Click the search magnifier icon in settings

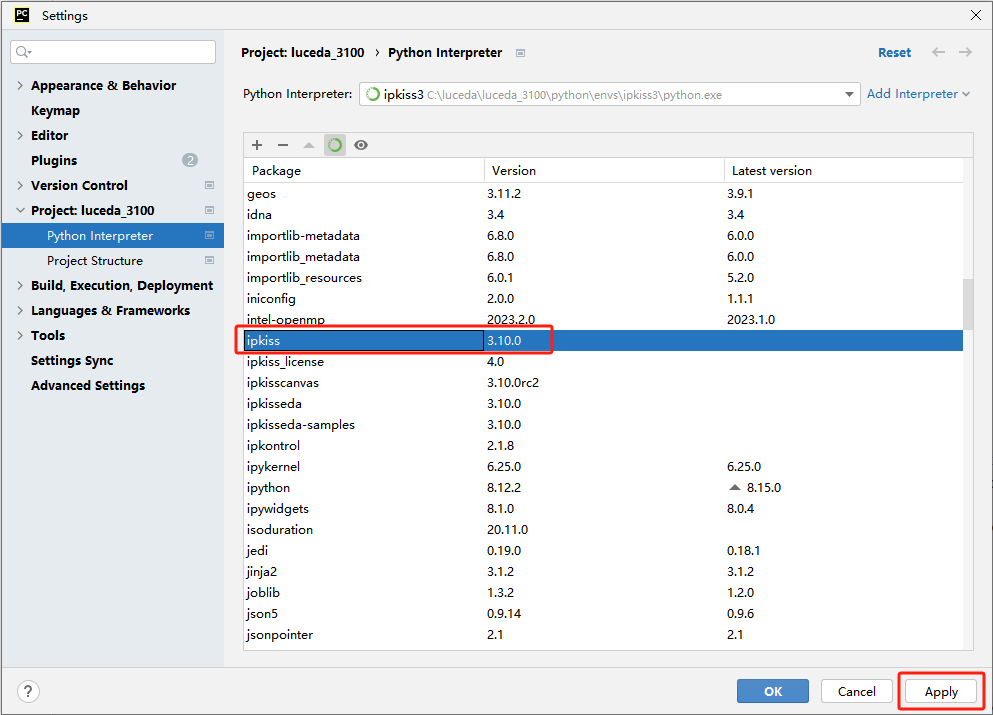[23, 52]
